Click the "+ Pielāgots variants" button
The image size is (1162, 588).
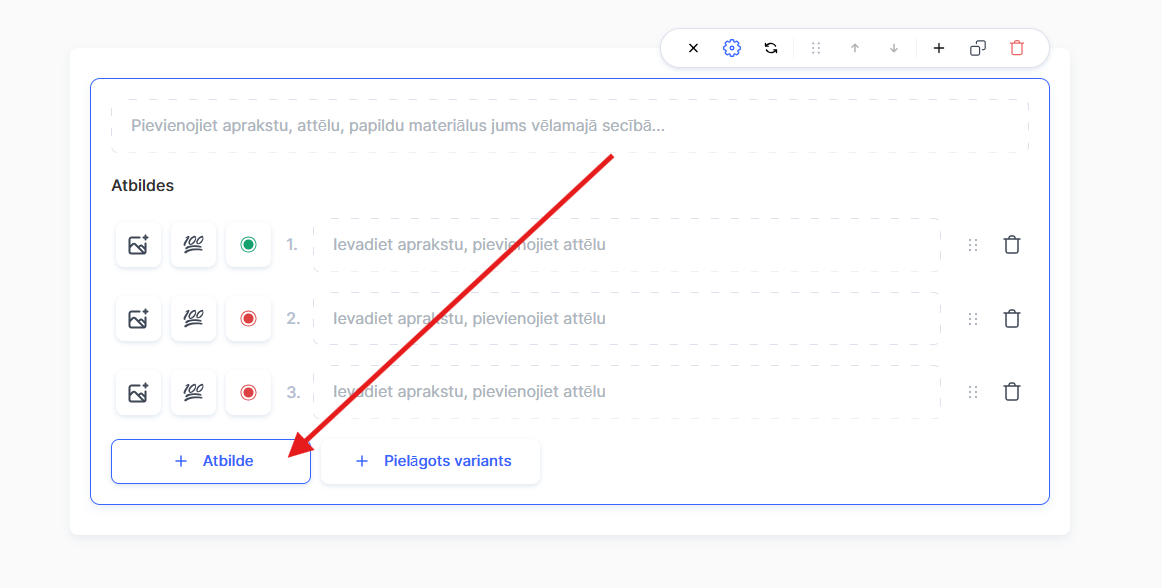(x=430, y=461)
